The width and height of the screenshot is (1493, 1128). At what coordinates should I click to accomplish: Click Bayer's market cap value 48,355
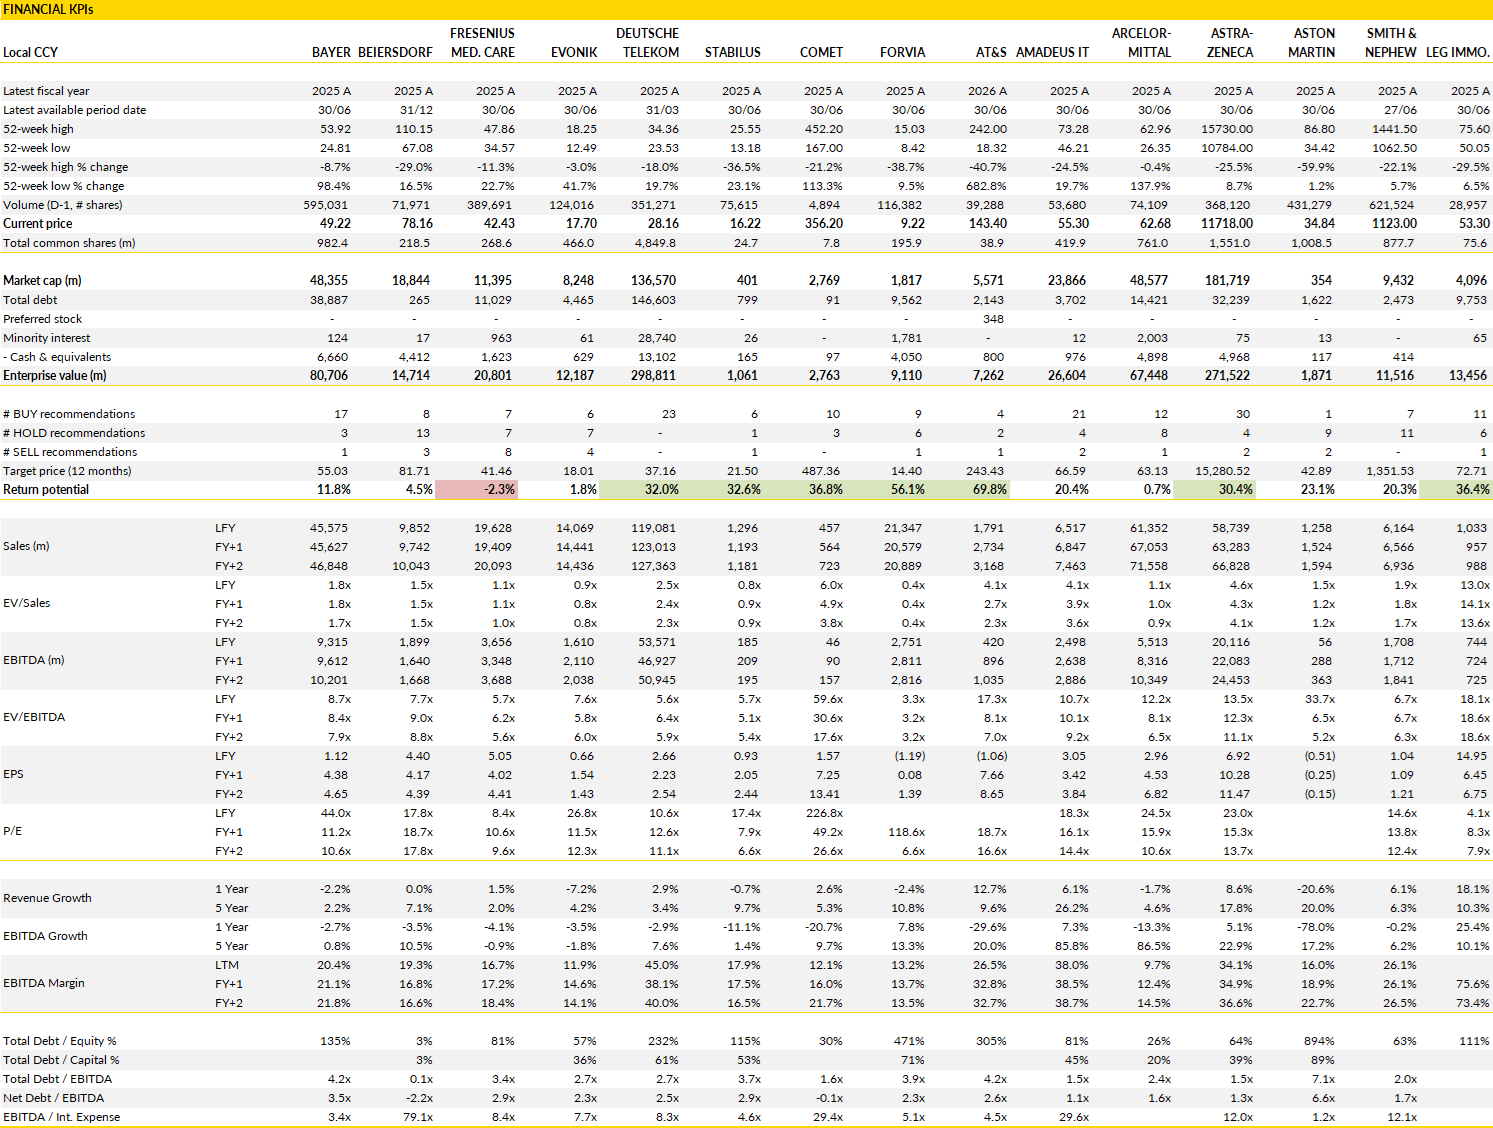tap(329, 281)
